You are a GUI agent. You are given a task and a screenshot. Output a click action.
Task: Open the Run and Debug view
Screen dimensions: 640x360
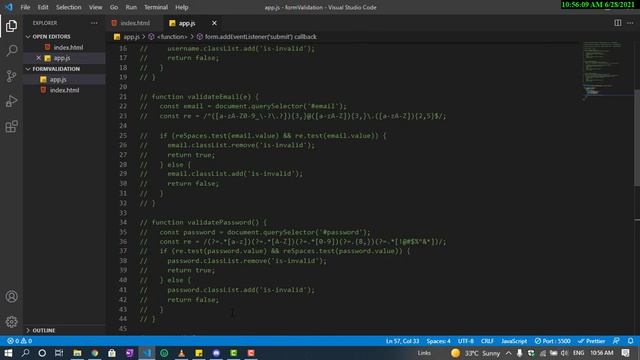11,101
